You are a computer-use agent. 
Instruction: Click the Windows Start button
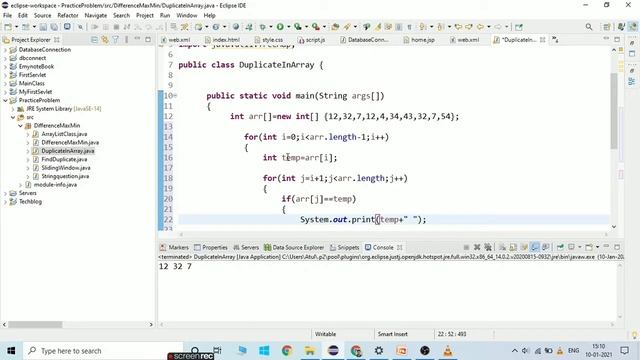click(11, 351)
